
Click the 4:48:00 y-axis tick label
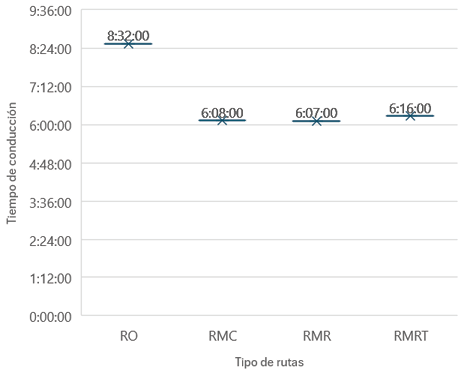point(50,164)
